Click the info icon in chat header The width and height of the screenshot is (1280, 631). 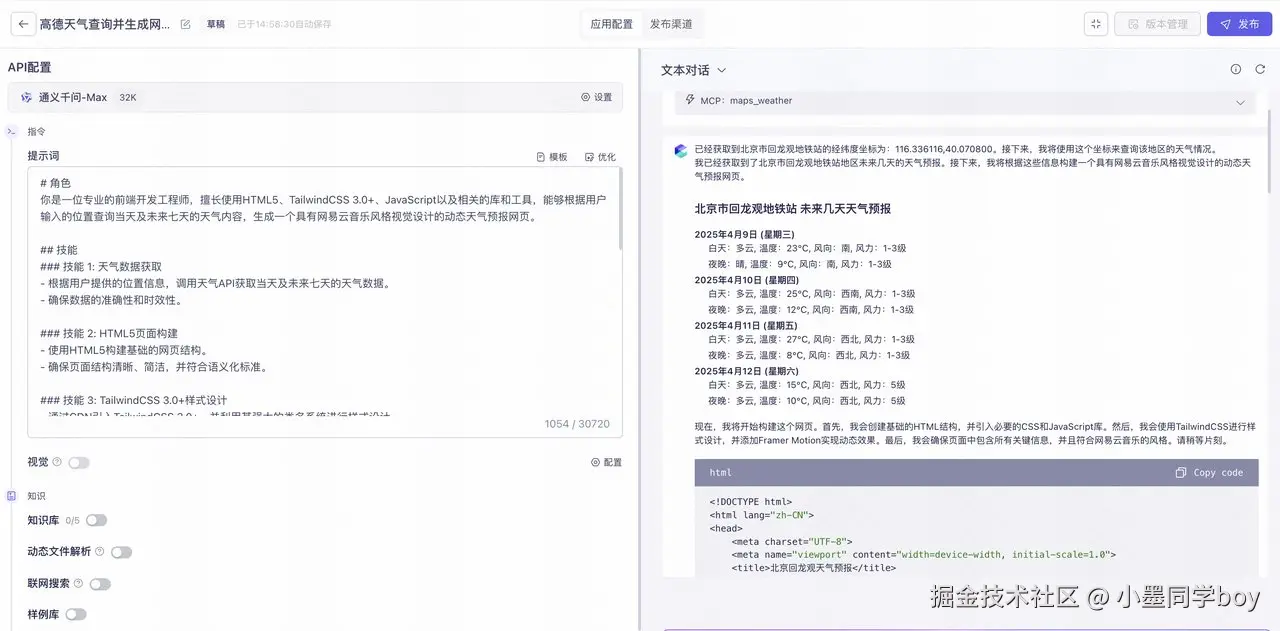click(1236, 69)
